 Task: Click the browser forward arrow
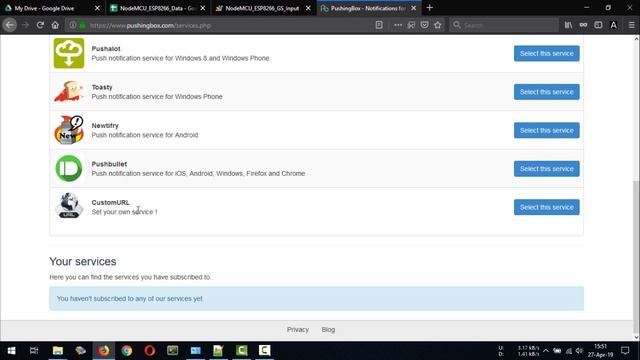point(25,25)
